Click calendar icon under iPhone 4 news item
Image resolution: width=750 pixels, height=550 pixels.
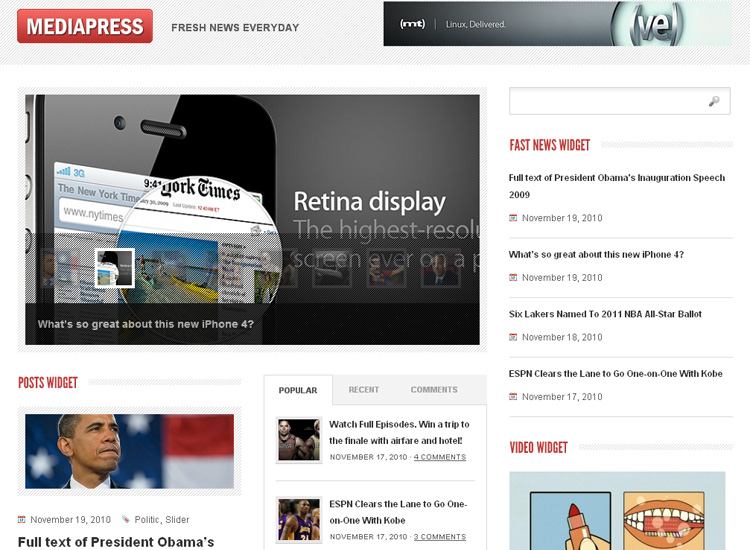click(x=513, y=277)
